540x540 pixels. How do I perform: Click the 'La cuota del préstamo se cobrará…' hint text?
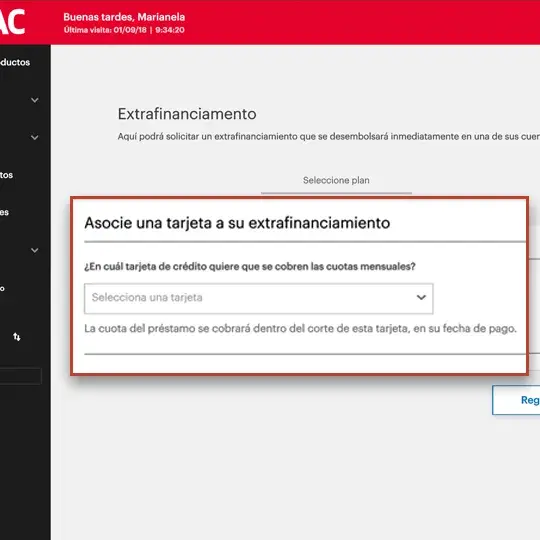click(300, 329)
